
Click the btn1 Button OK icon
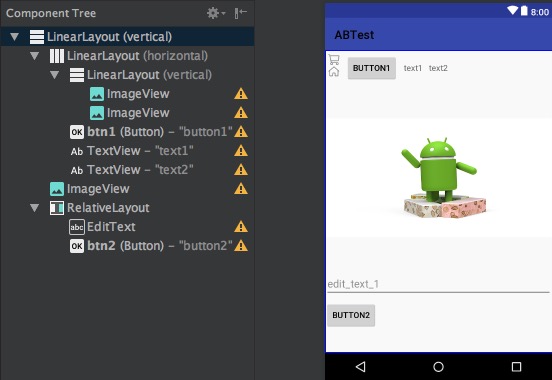77,132
